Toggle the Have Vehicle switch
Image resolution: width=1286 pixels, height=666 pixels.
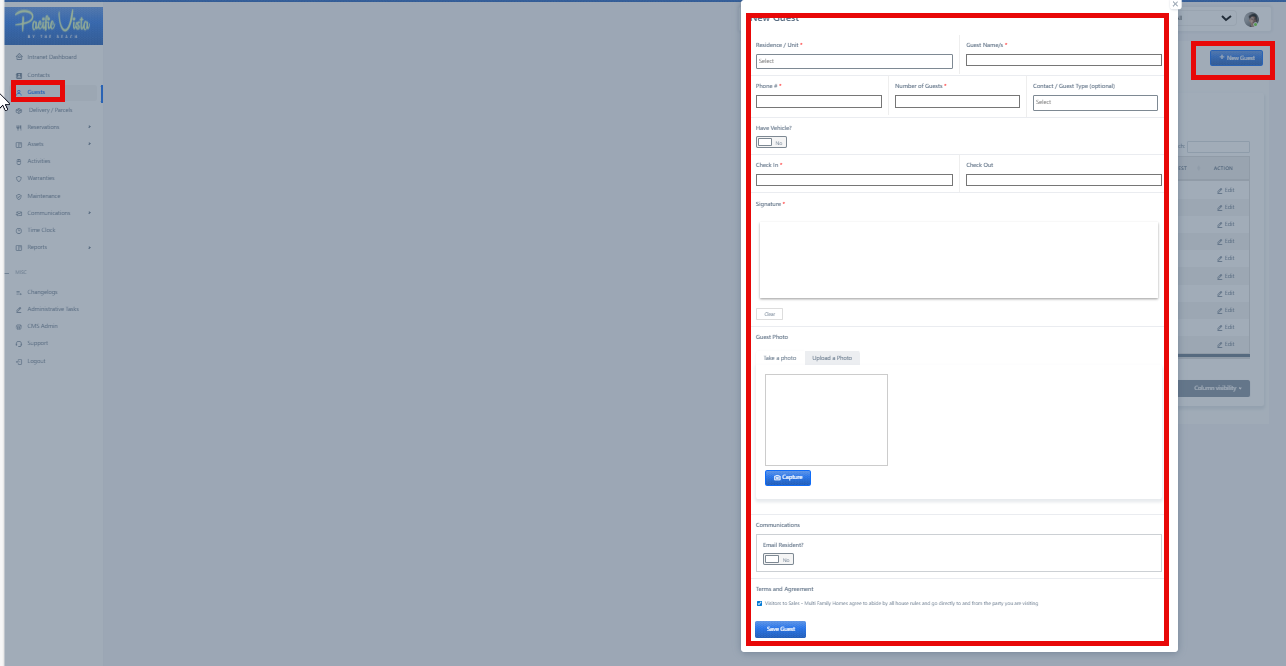point(771,142)
